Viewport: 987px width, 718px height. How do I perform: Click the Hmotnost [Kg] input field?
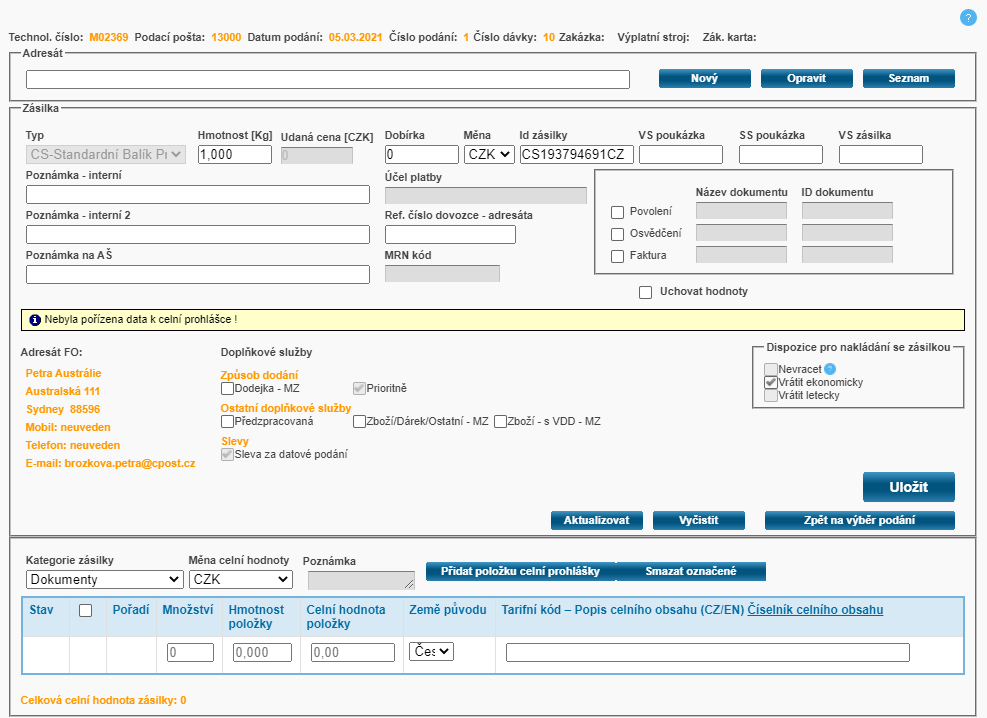[x=234, y=154]
